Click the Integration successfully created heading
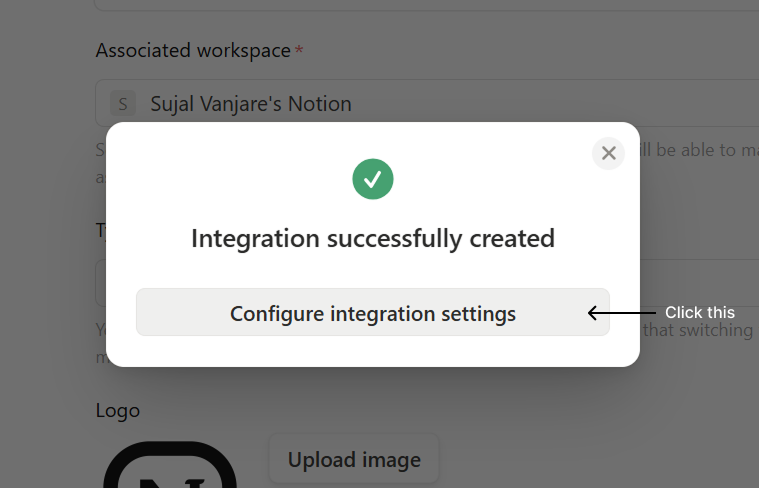Viewport: 759px width, 488px height. (373, 238)
